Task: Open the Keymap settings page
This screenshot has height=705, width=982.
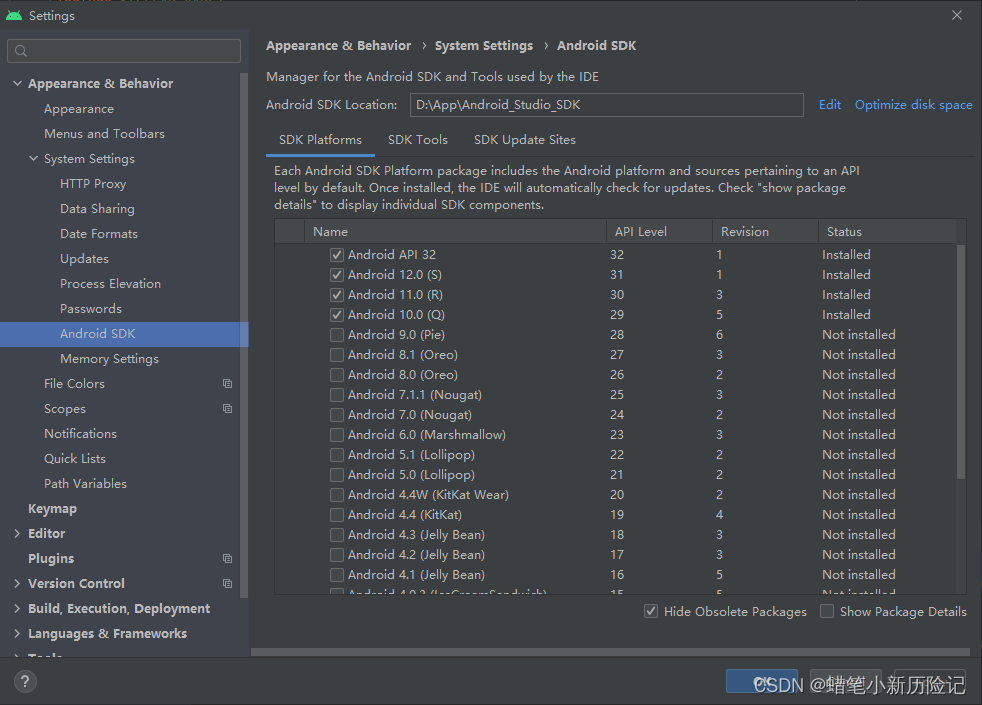Action: click(53, 508)
